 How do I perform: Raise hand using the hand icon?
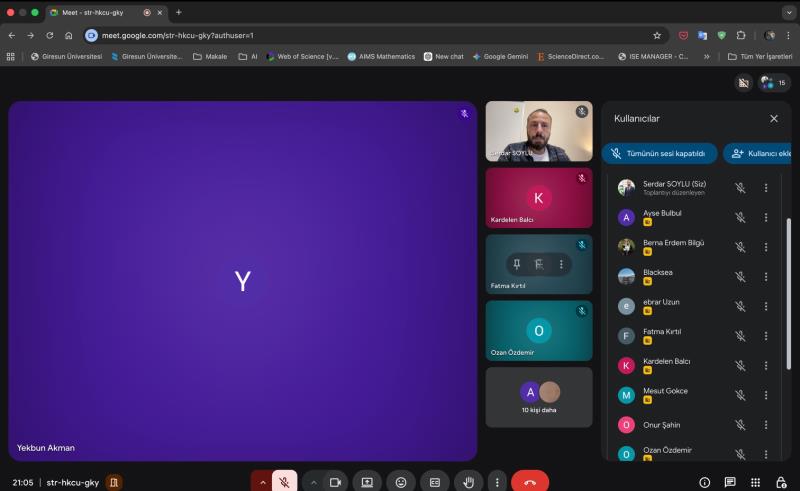[x=468, y=482]
